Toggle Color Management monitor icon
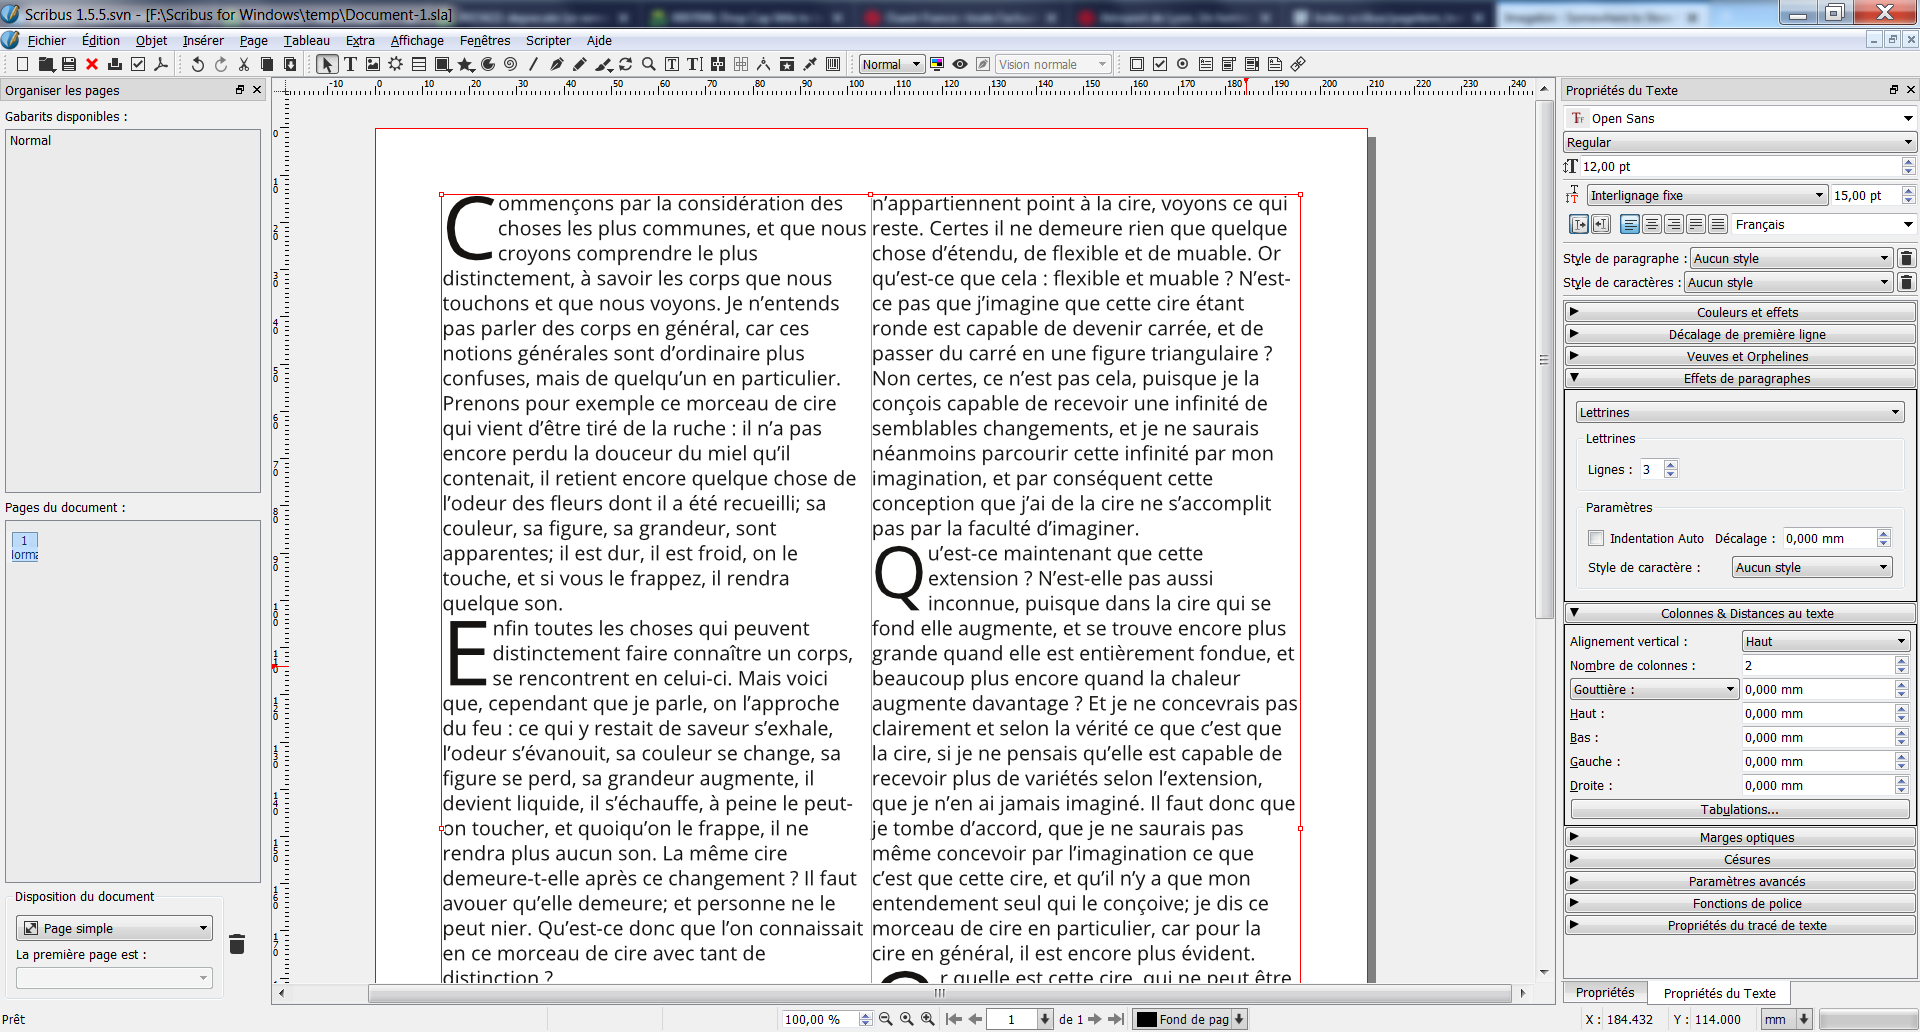The image size is (1920, 1032). point(937,64)
